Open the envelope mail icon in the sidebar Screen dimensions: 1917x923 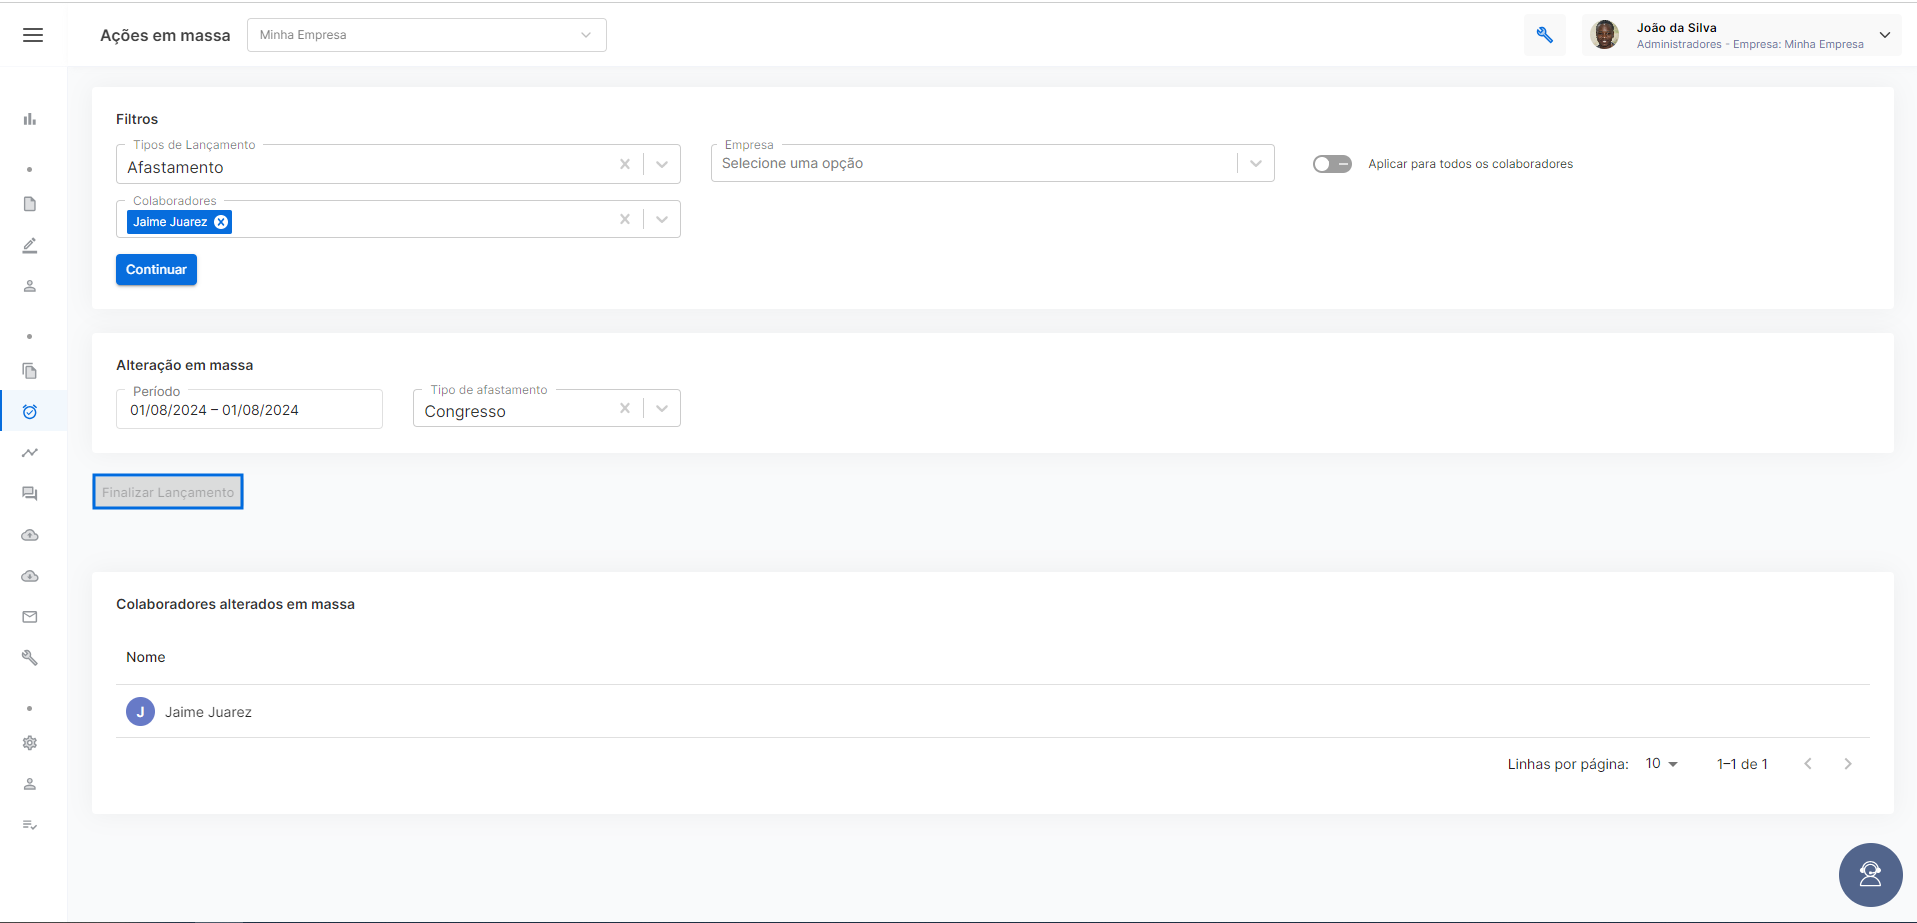pos(30,617)
